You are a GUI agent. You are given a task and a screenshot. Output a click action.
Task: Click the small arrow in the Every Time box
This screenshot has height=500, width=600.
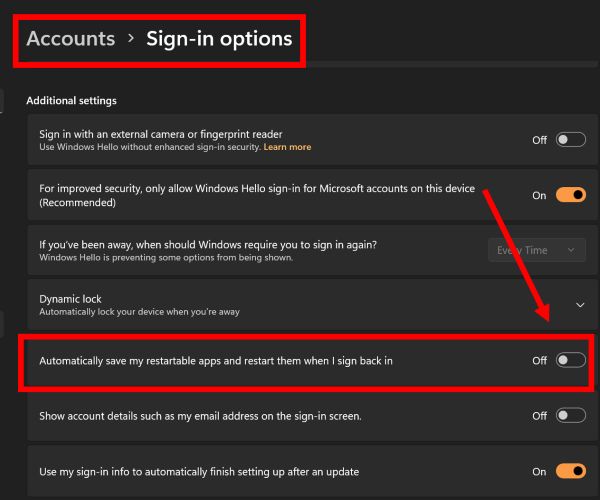[x=571, y=250]
